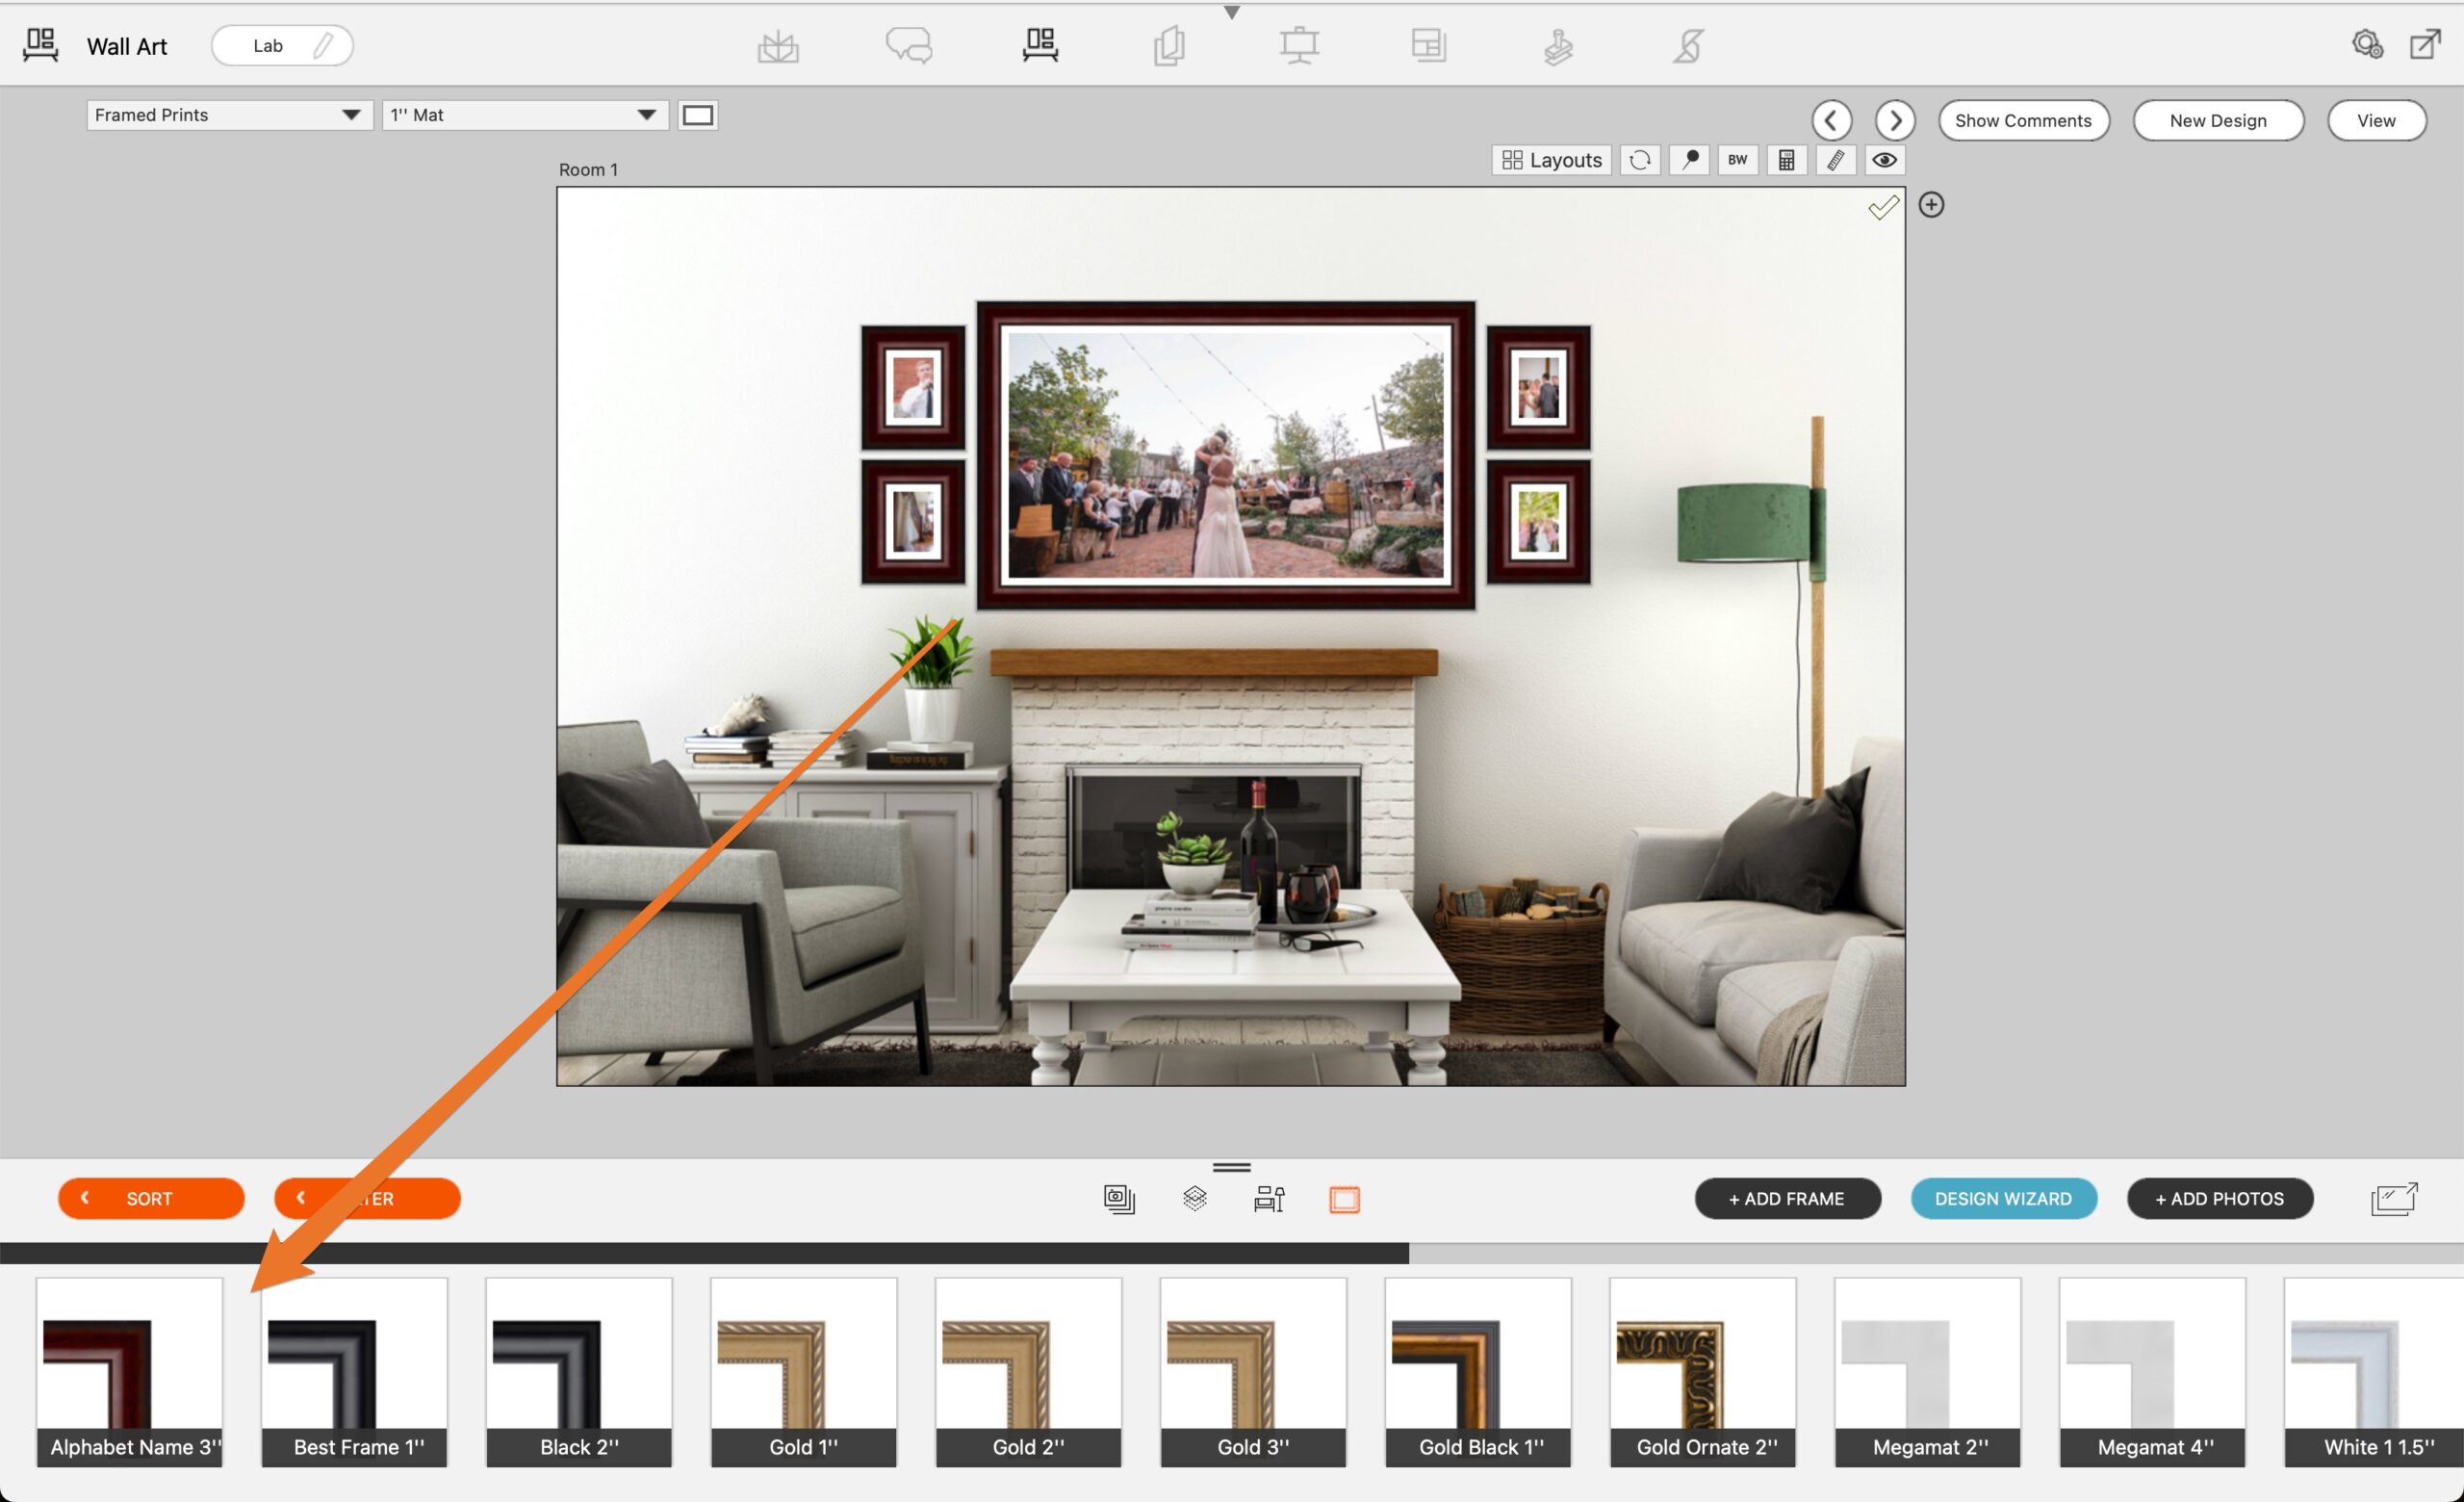Click the stacked layers templates icon
The width and height of the screenshot is (2464, 1502).
tap(1194, 1198)
